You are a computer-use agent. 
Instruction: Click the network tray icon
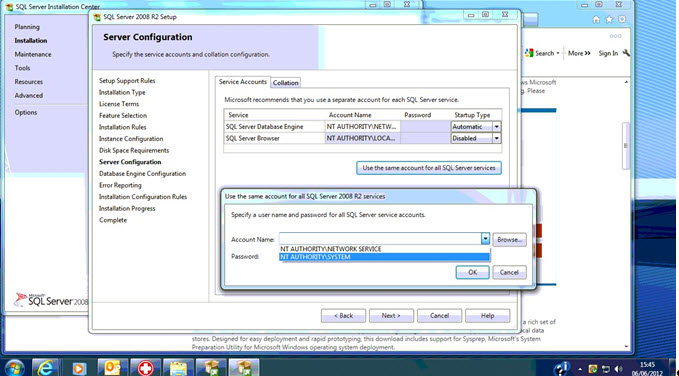tap(605, 369)
